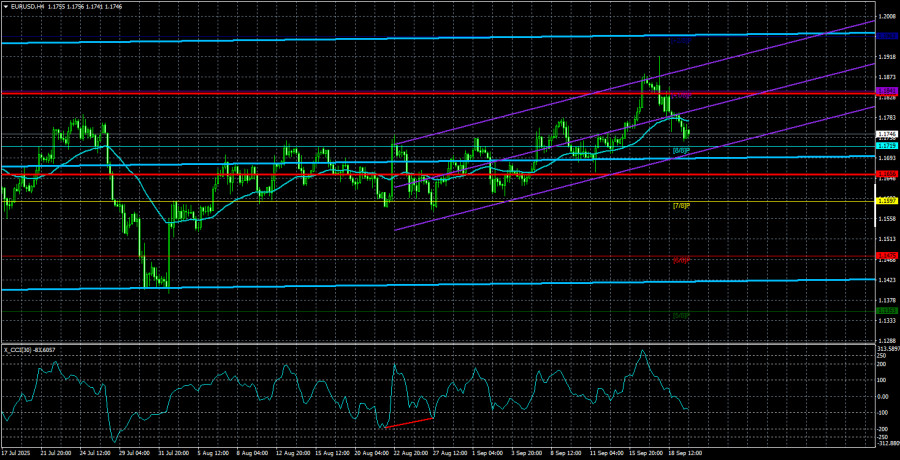Click the yellow [7/8]P level label
Viewport: 900px width, 460px height.
click(680, 206)
